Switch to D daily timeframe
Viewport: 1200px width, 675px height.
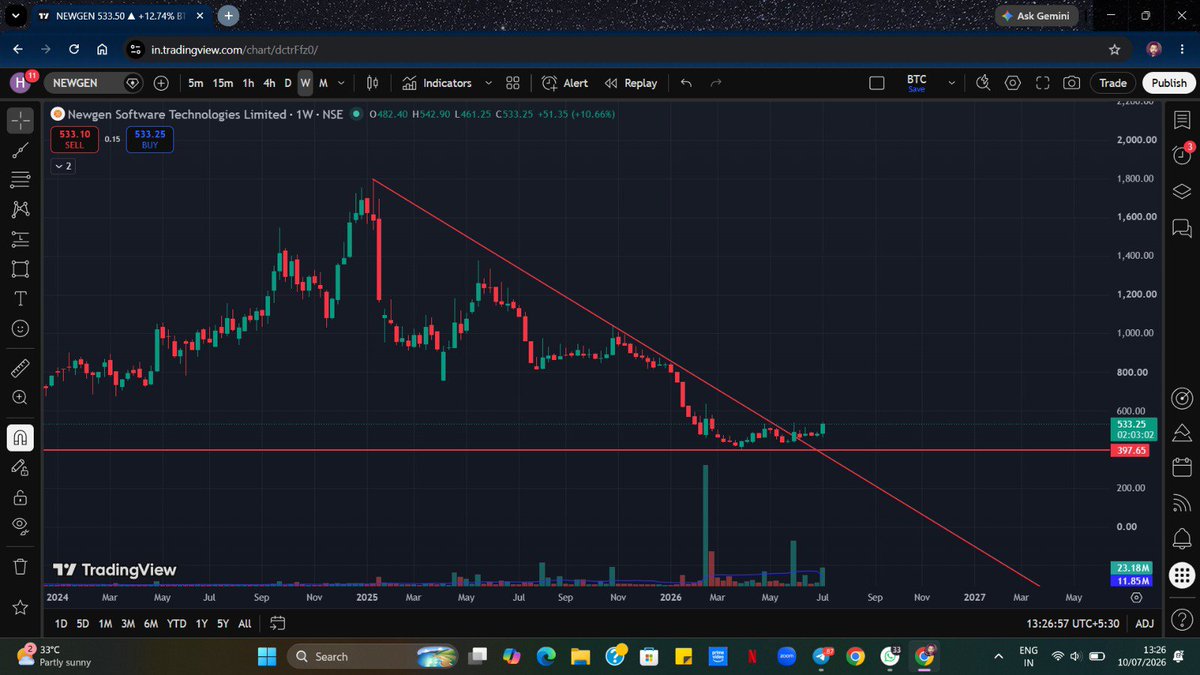288,83
